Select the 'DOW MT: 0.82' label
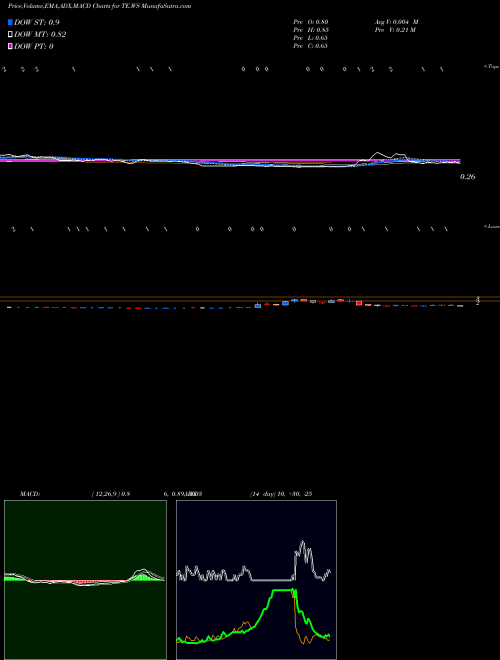500x660 pixels. [40, 35]
